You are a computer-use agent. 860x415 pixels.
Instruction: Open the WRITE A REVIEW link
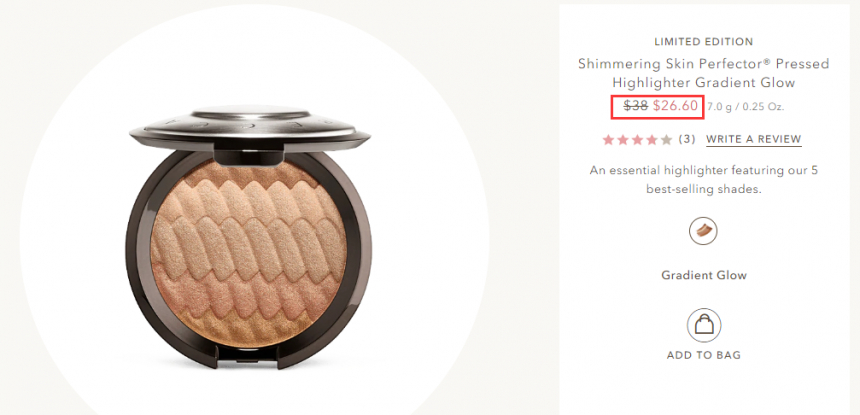click(x=754, y=139)
